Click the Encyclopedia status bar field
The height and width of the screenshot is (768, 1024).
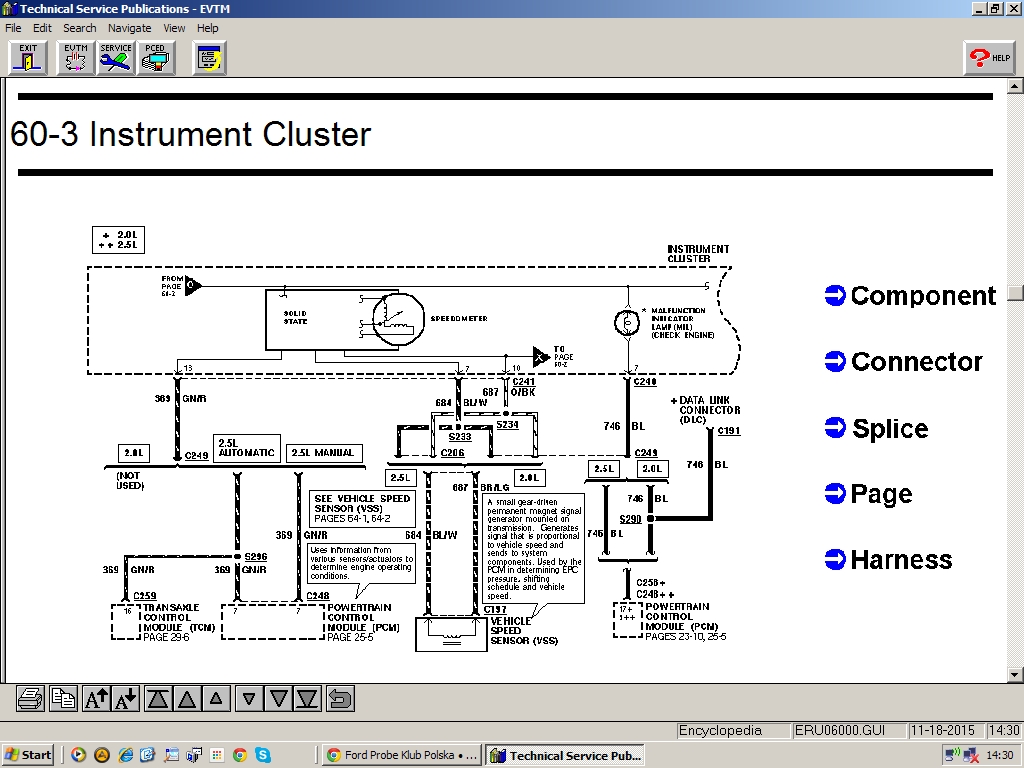tap(733, 730)
